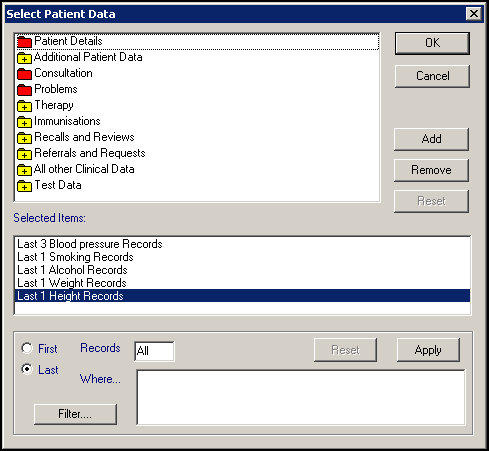Open the Filter... dialog button
Viewport: 489px width, 451px height.
75,414
